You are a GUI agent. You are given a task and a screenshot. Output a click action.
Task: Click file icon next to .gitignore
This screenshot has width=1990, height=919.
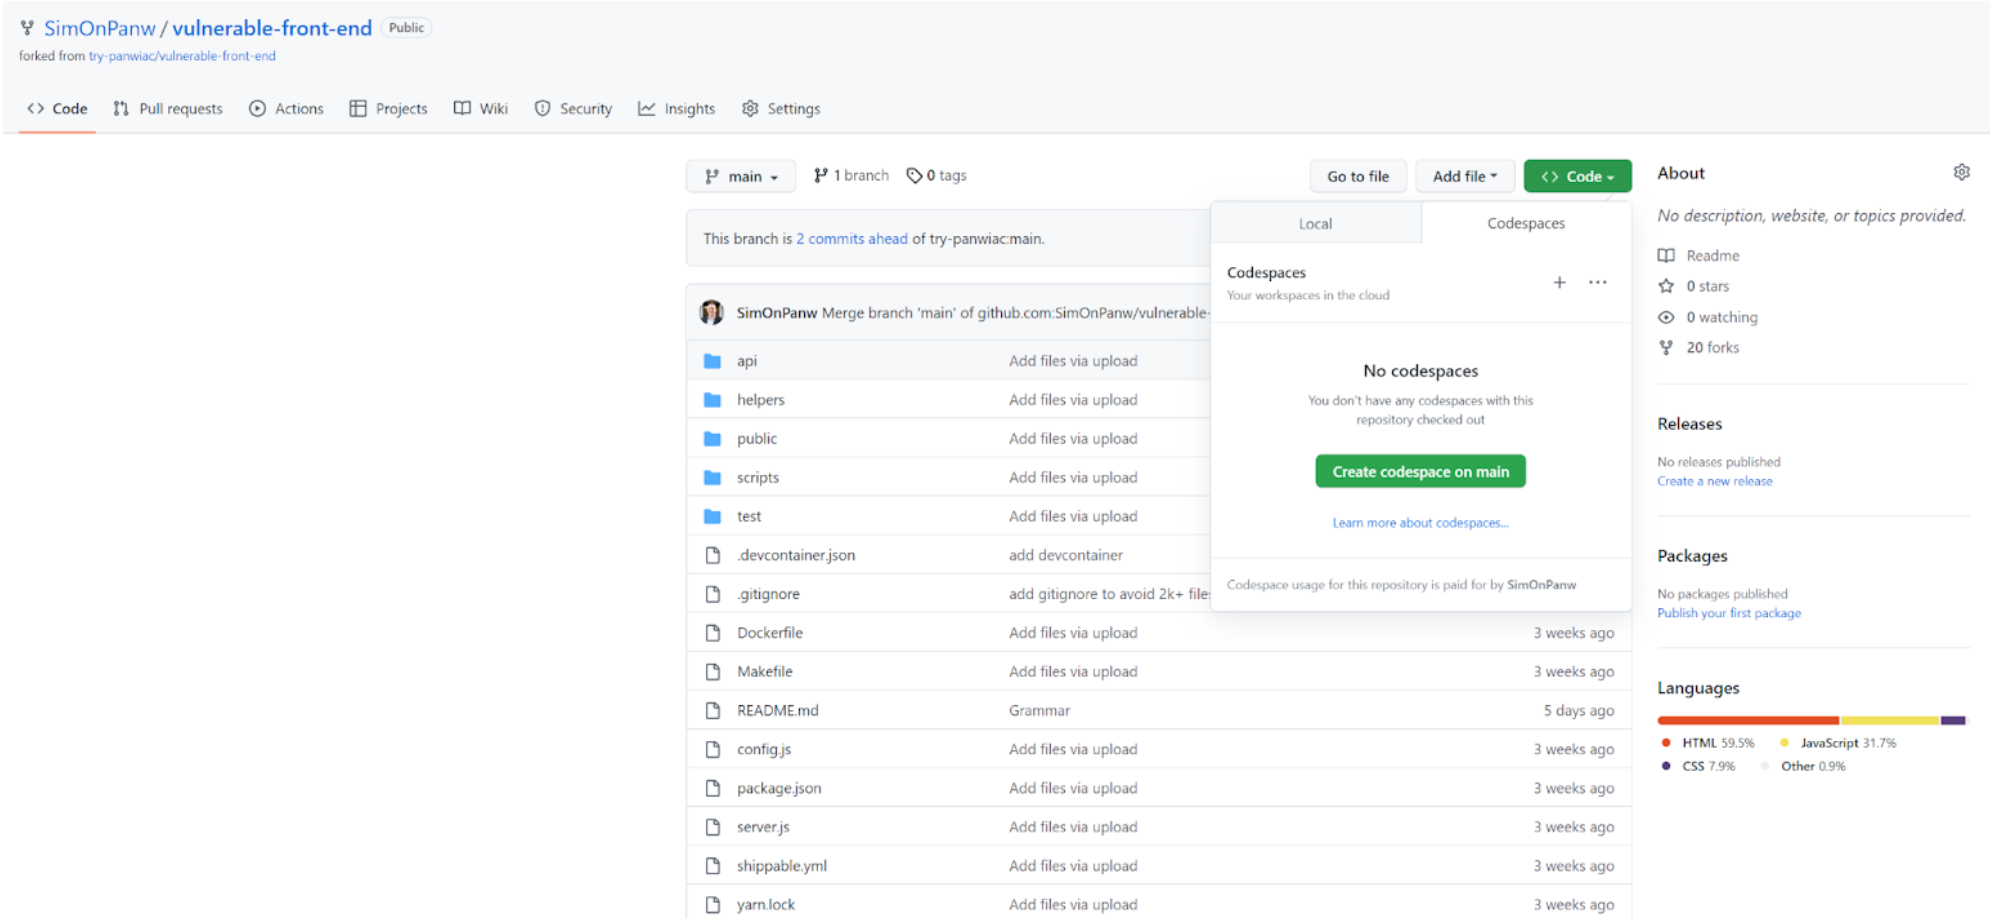[x=712, y=594]
